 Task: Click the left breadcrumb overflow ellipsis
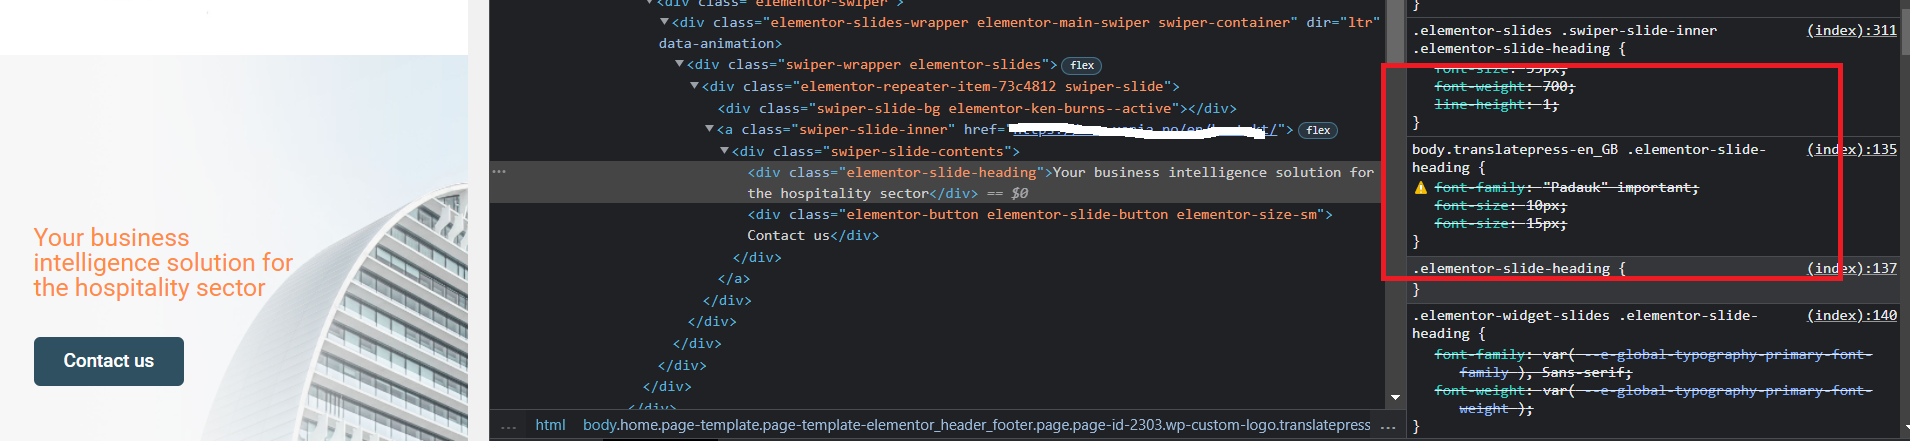click(x=508, y=426)
